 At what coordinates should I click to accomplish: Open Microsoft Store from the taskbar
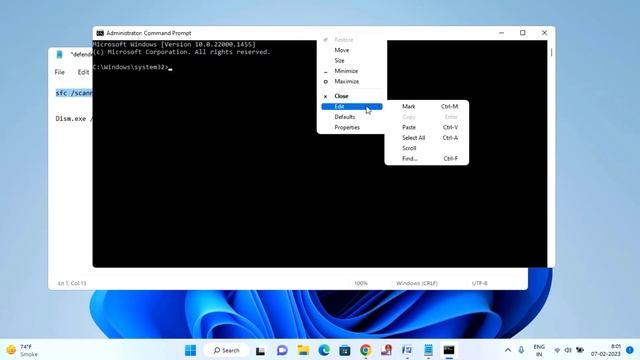tap(345, 350)
